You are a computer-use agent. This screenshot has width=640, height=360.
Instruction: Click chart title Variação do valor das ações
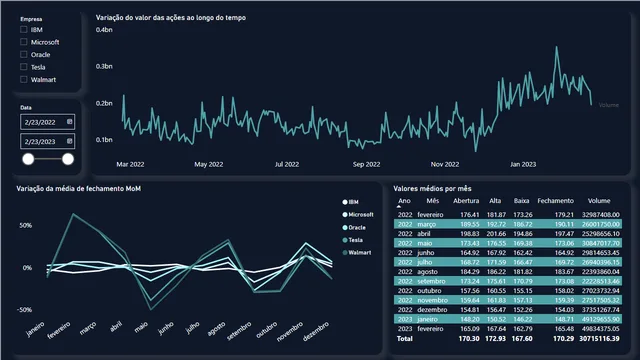(171, 18)
